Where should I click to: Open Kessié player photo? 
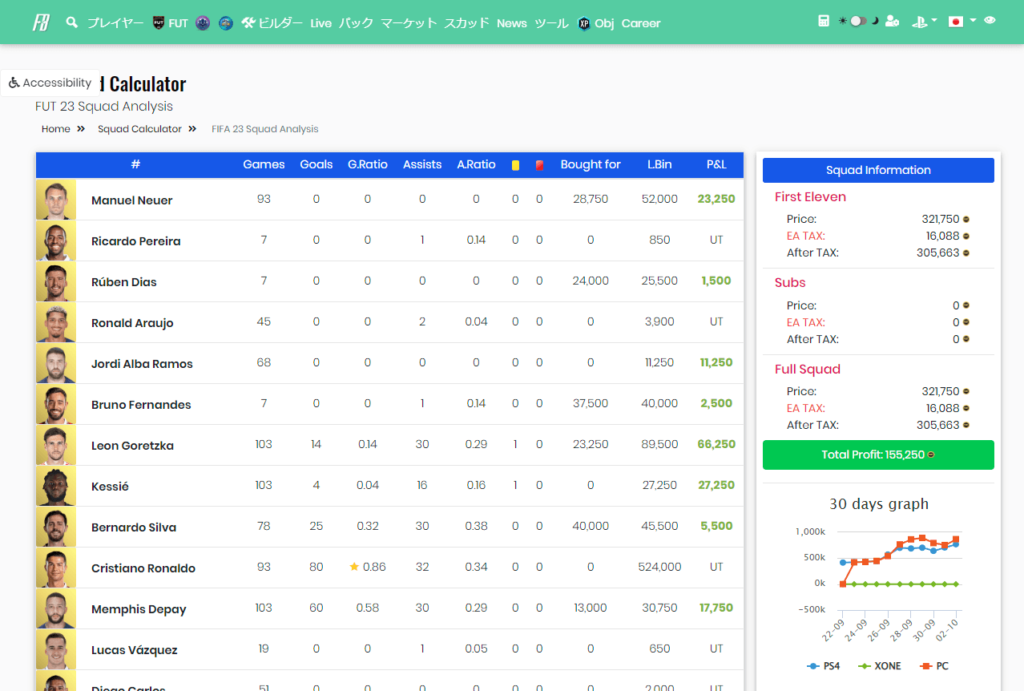56,486
